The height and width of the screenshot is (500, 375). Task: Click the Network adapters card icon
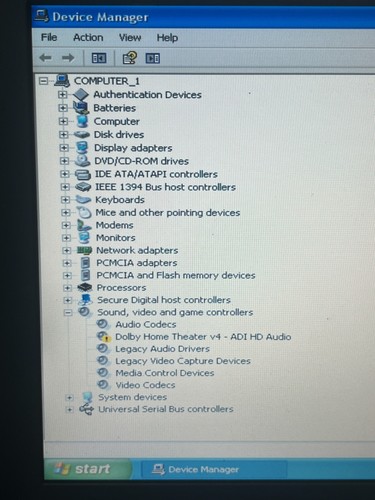pyautogui.click(x=85, y=250)
